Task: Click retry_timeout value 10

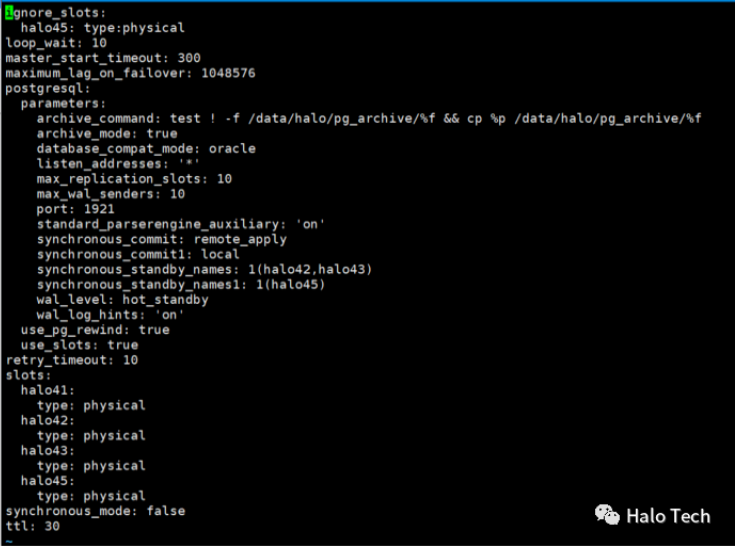Action: 130,360
